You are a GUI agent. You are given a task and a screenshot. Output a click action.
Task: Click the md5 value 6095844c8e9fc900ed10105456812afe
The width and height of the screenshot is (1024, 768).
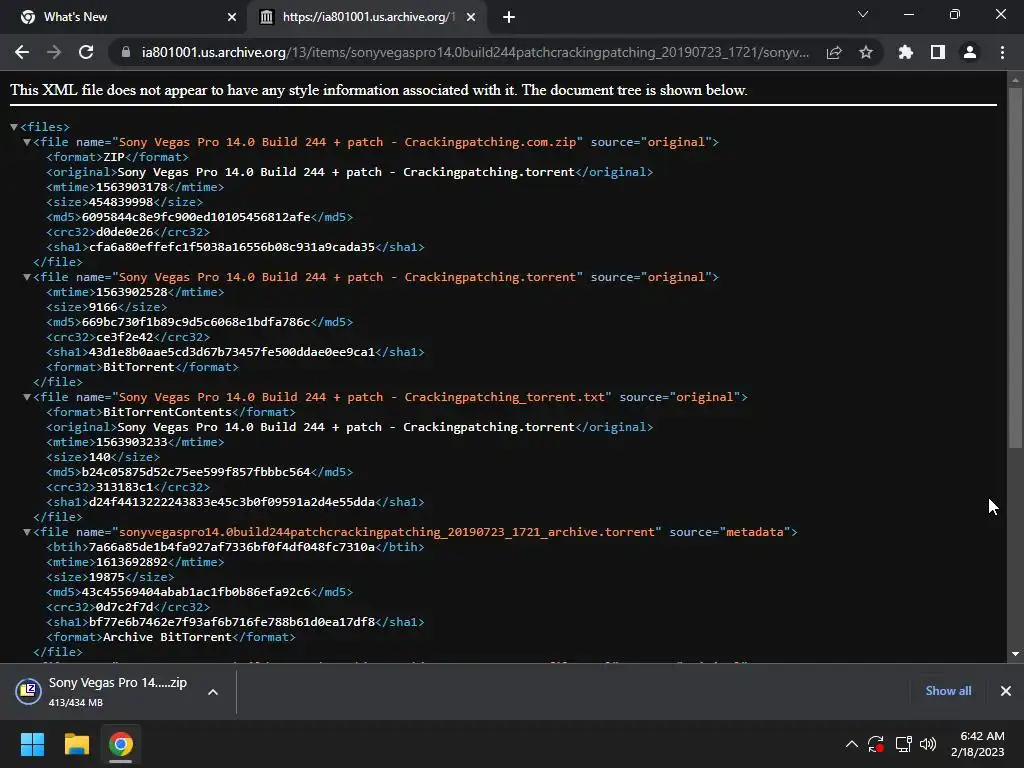coord(196,217)
